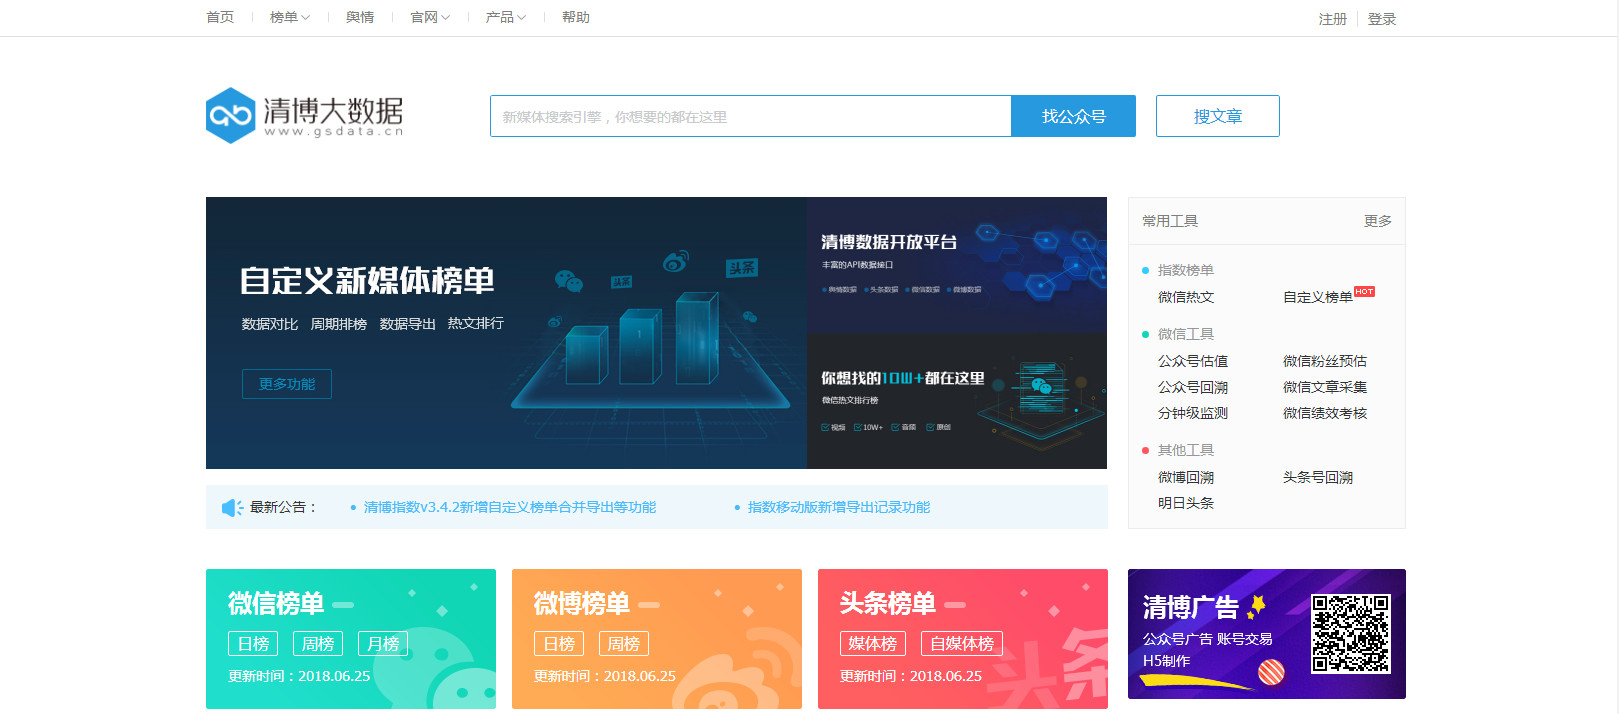This screenshot has width=1619, height=714.
Task: Click the 找公众号 search button
Action: point(1074,116)
